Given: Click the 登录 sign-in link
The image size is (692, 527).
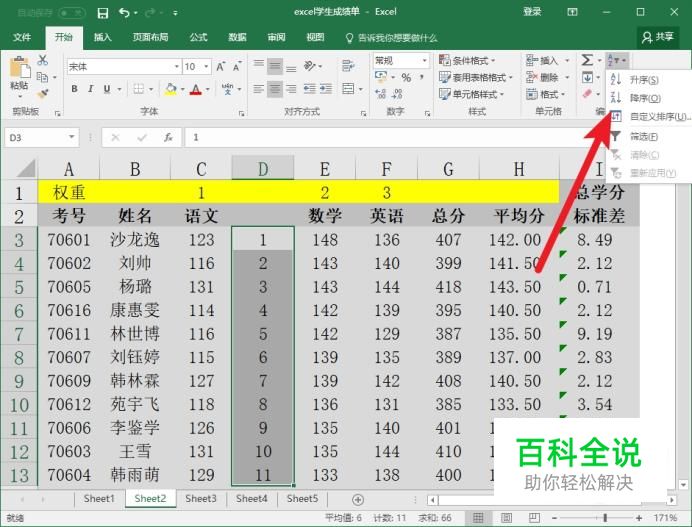Looking at the screenshot, I should coord(532,12).
